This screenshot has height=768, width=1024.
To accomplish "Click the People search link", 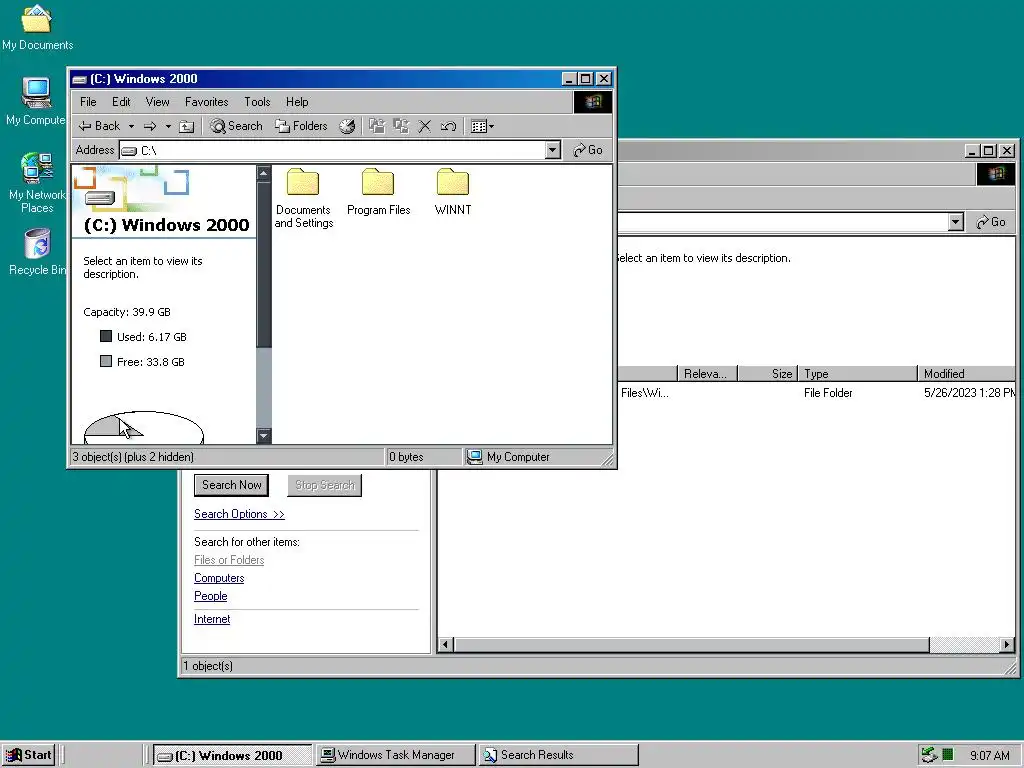I will coord(210,596).
